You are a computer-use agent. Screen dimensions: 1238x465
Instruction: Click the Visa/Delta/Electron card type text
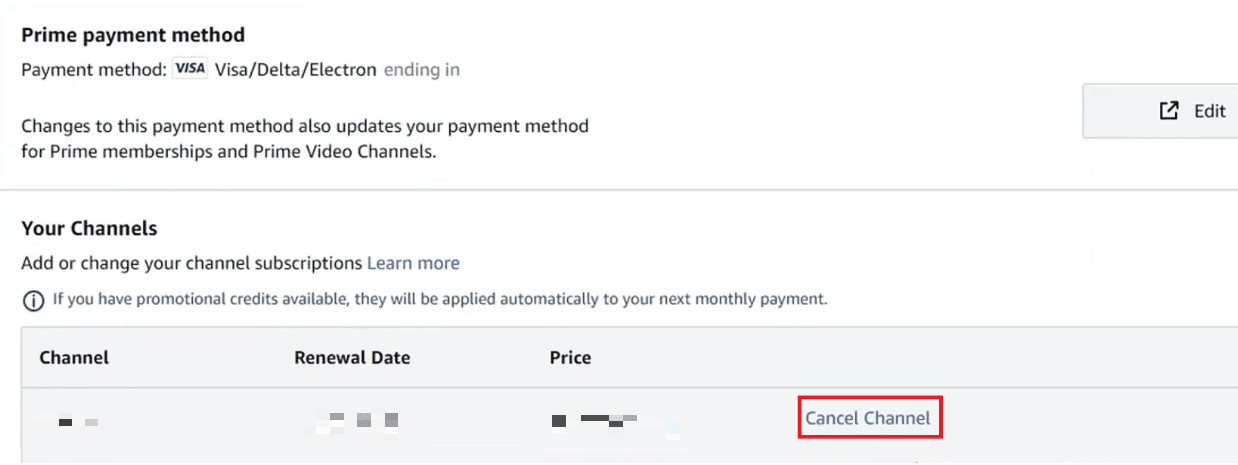(295, 70)
